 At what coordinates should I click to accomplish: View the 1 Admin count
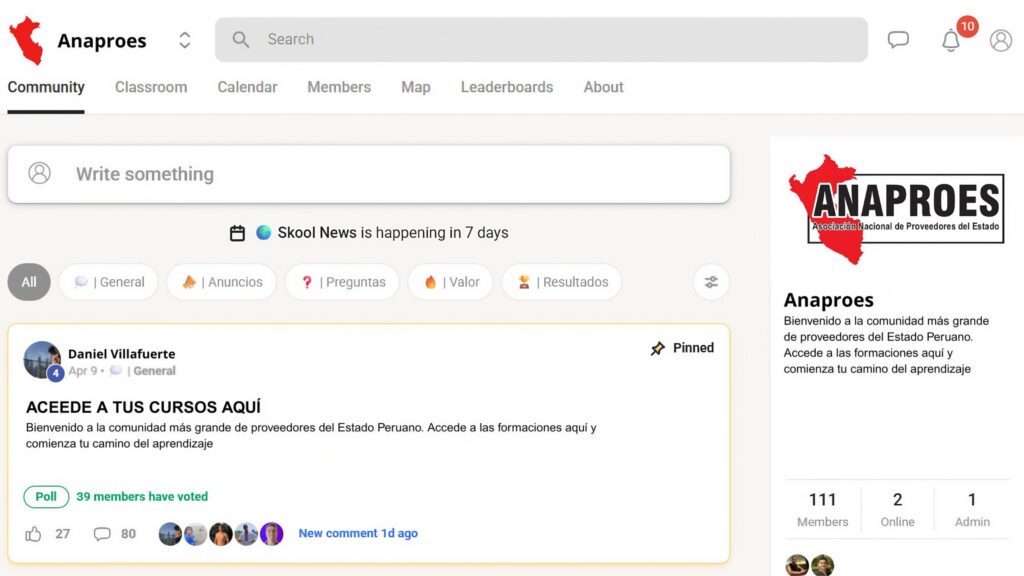click(972, 509)
